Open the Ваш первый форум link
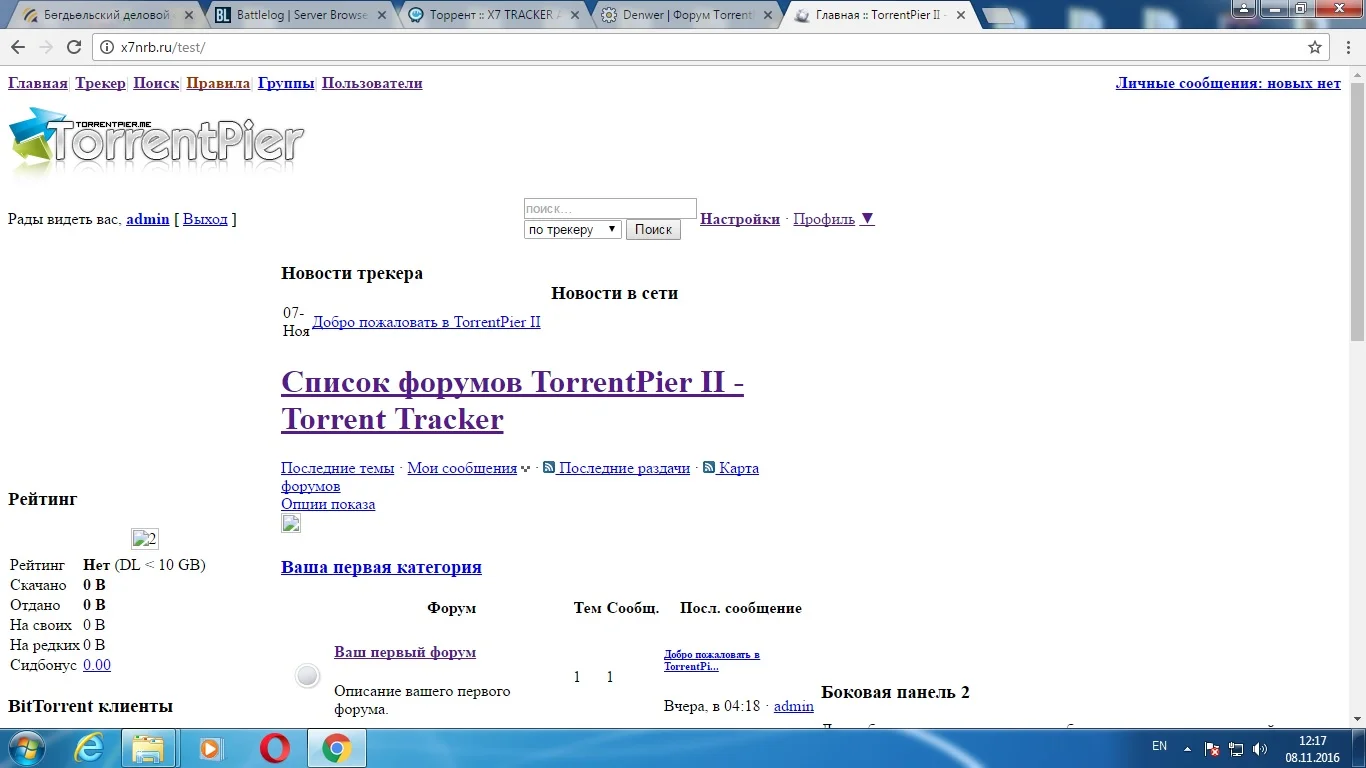Screen dimensions: 1366x768 405,652
